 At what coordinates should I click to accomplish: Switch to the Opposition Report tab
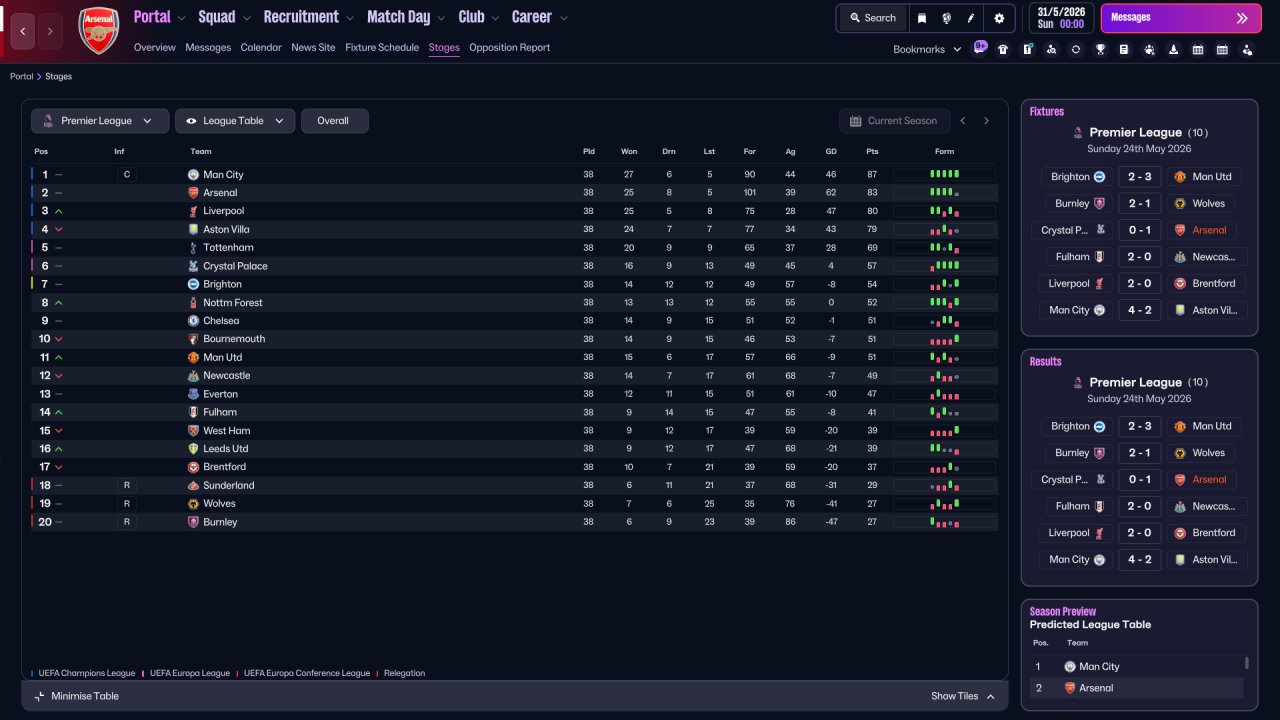pyautogui.click(x=509, y=47)
